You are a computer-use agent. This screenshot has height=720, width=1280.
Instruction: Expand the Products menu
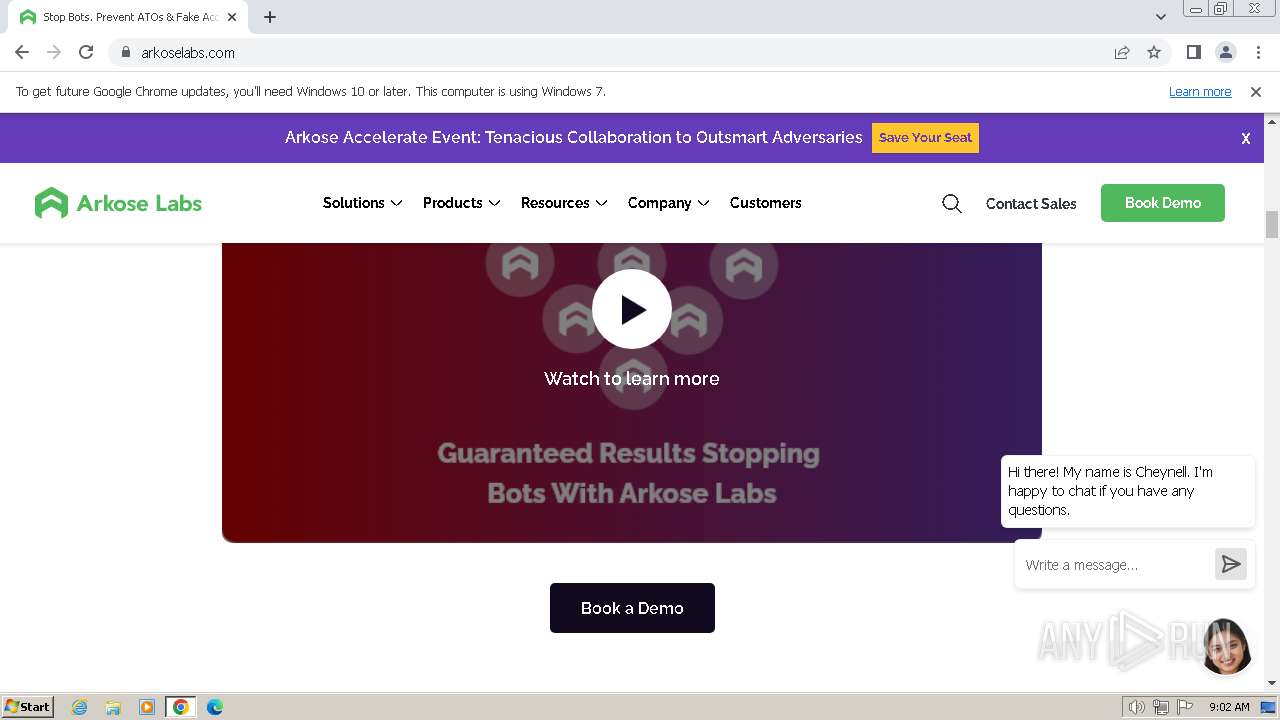point(461,203)
